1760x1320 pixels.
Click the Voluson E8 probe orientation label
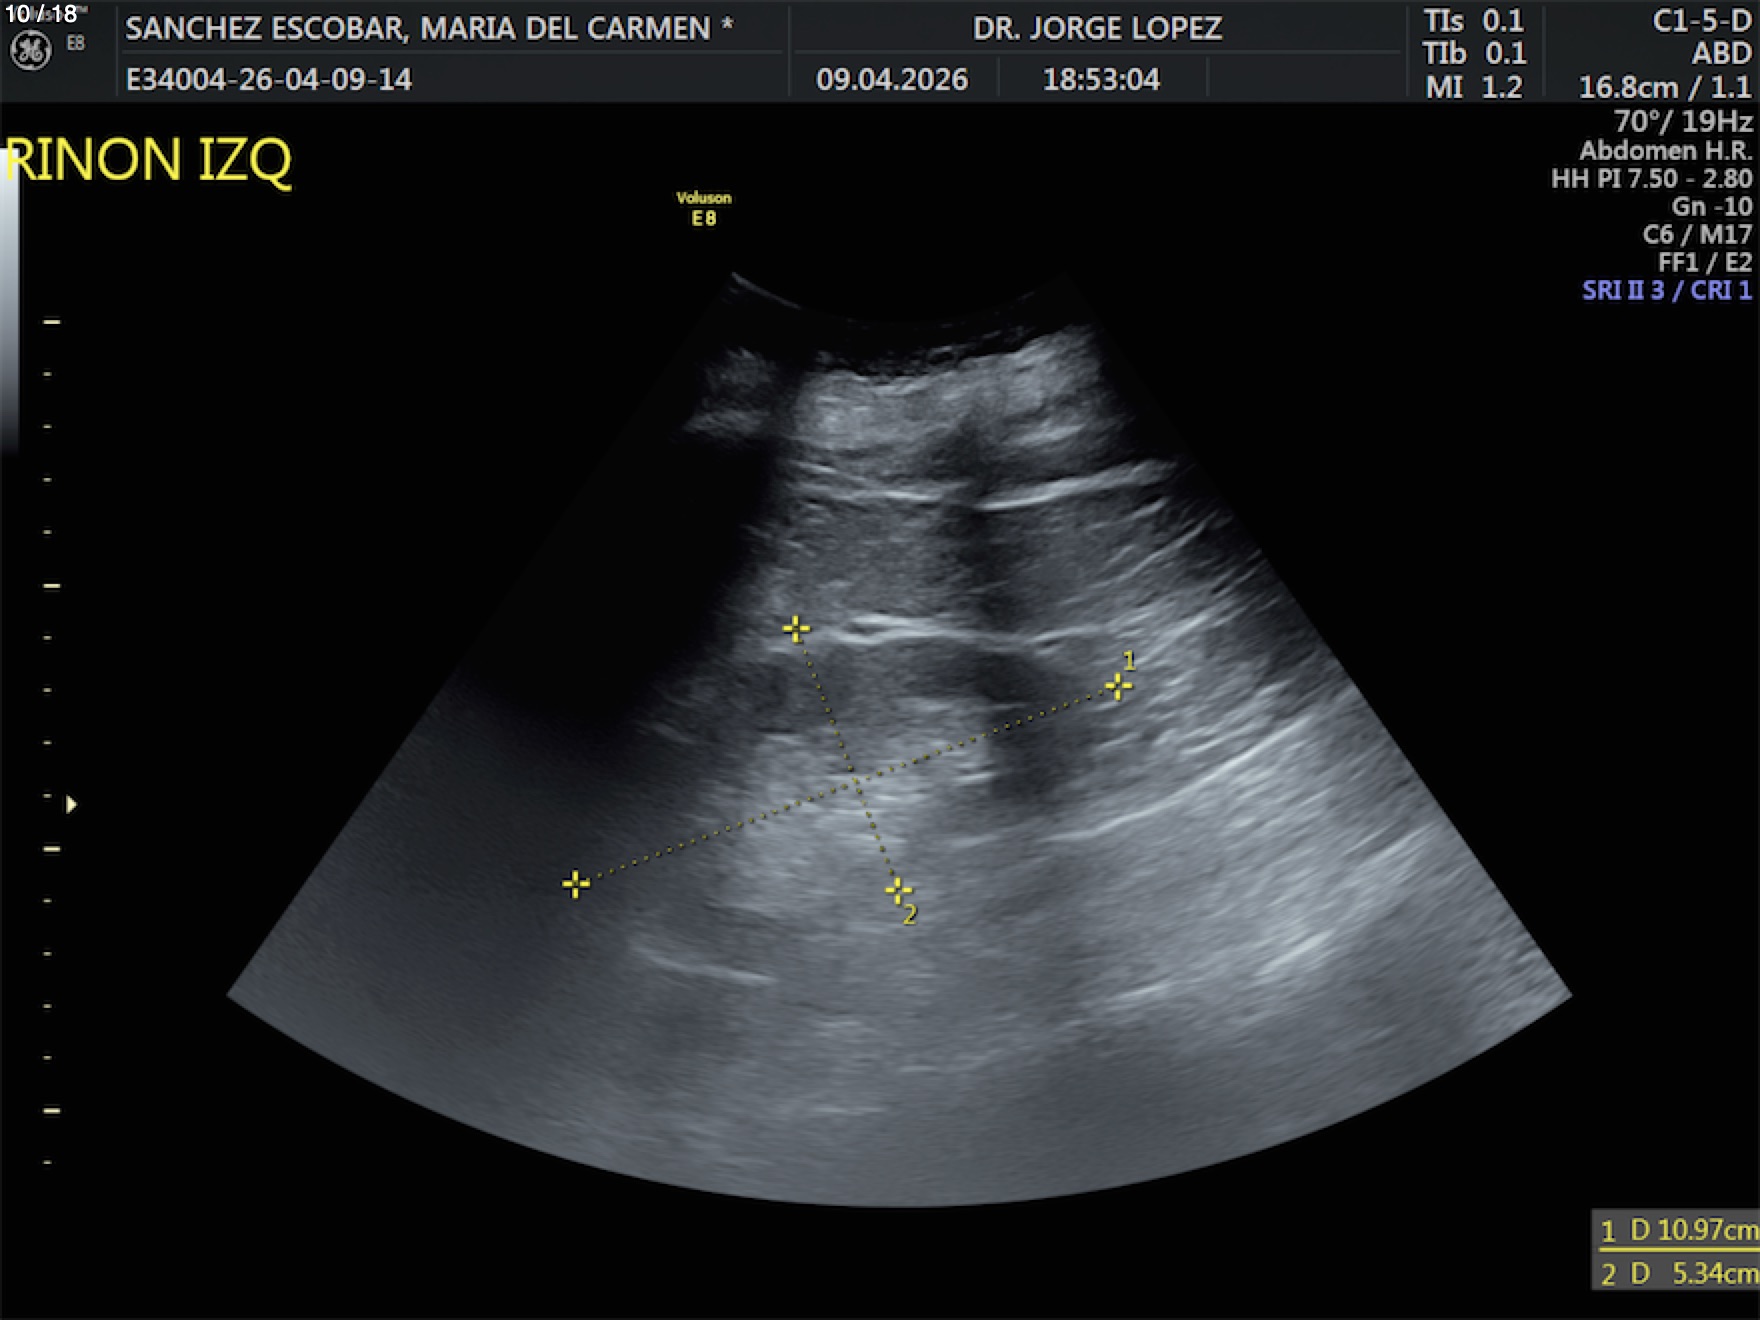[704, 208]
